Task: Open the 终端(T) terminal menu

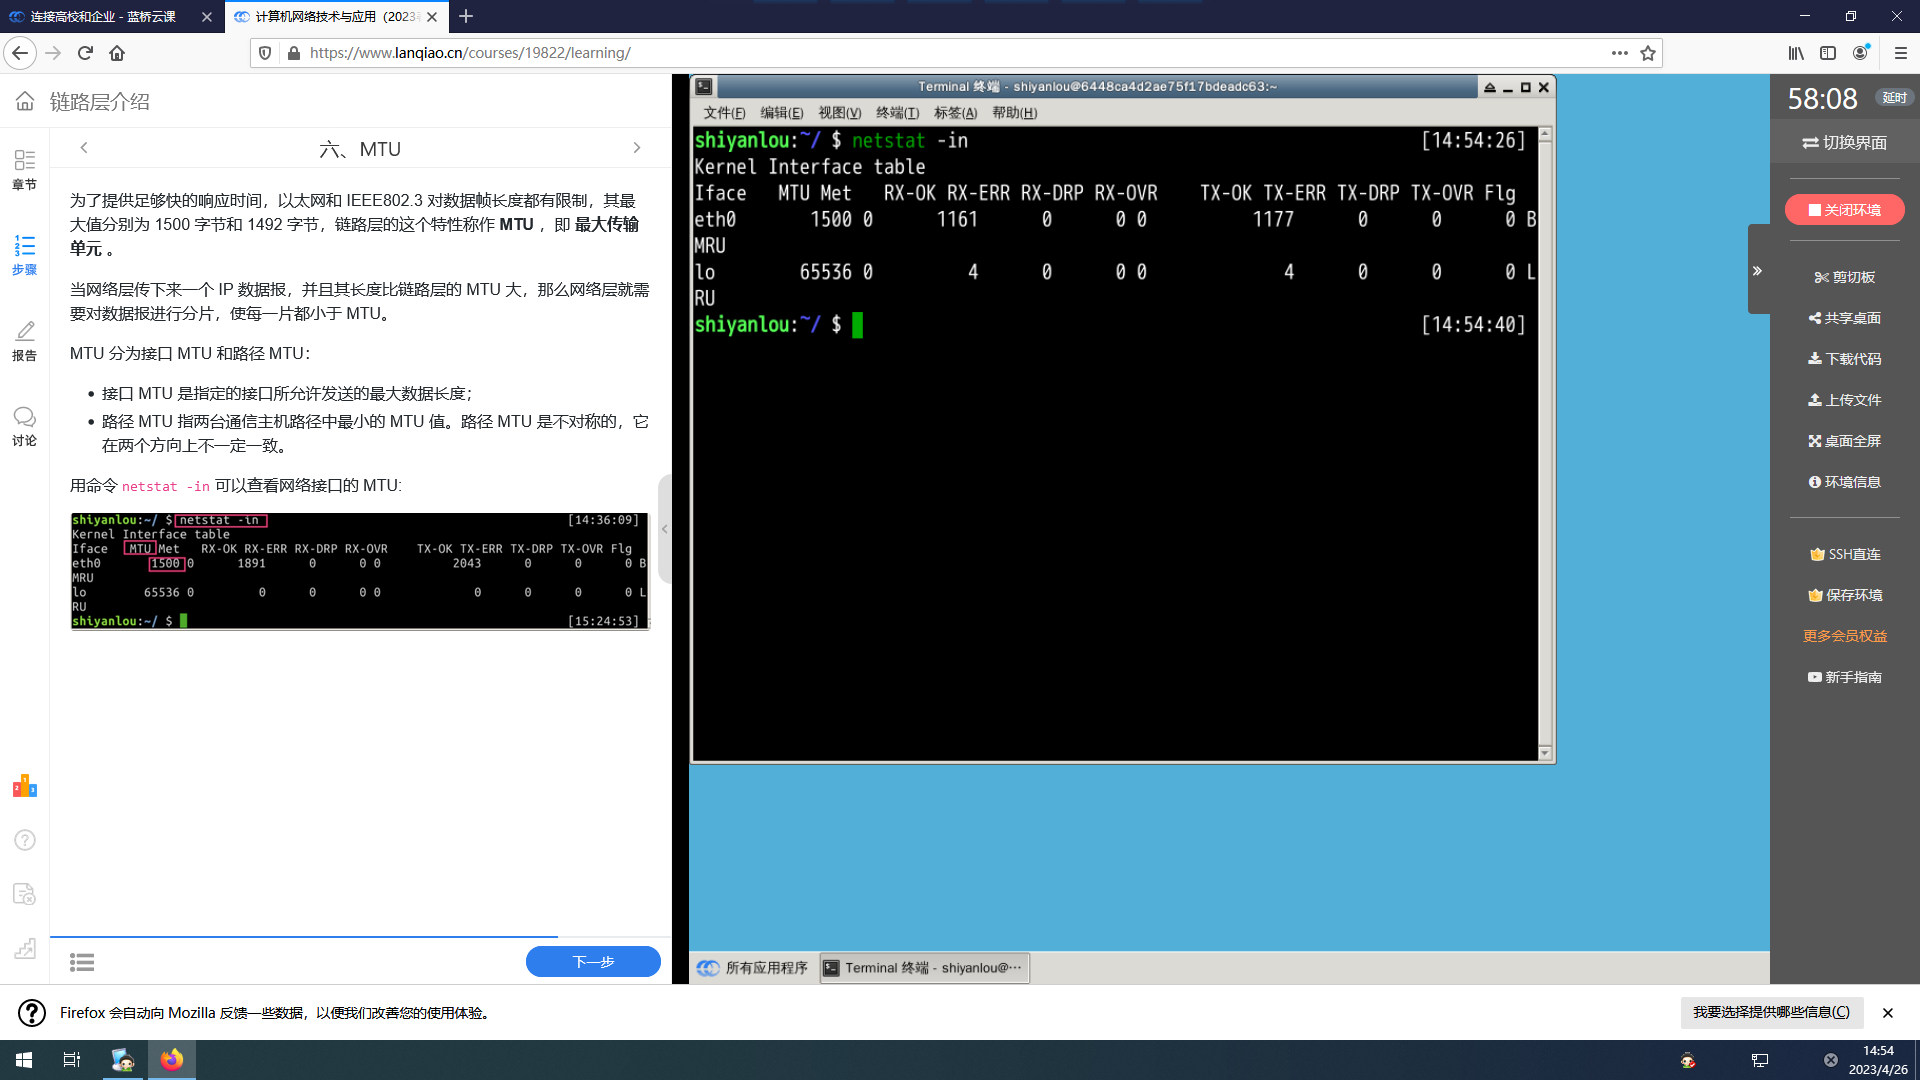Action: coord(897,113)
